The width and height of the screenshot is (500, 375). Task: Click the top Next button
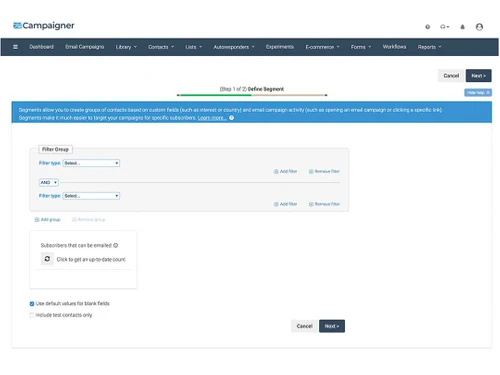click(478, 76)
